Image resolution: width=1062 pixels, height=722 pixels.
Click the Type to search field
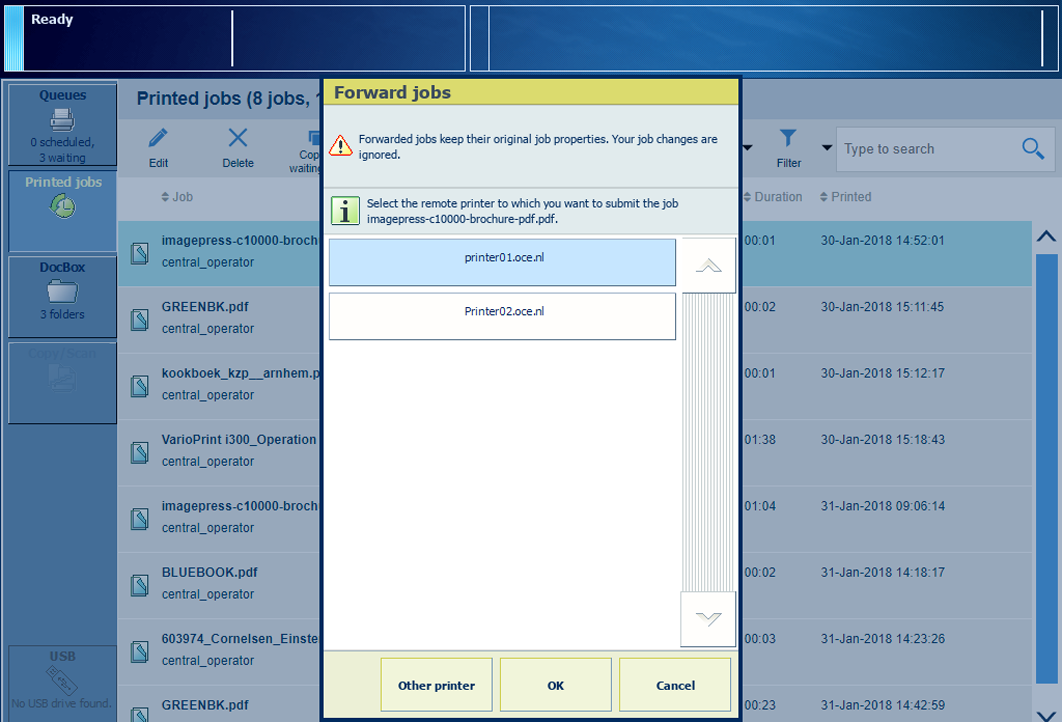click(925, 149)
